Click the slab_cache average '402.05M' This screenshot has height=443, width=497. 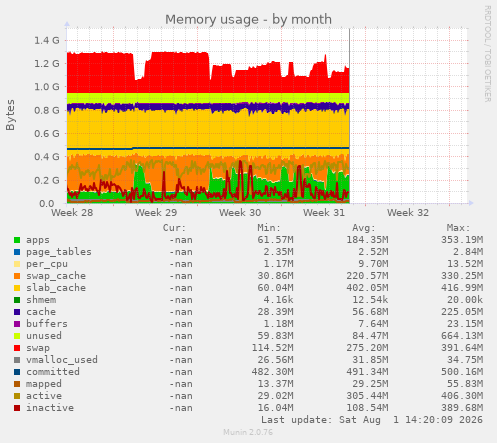coord(367,288)
